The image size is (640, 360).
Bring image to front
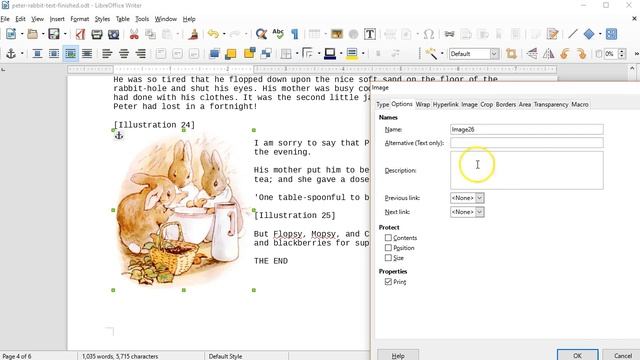pos(214,53)
